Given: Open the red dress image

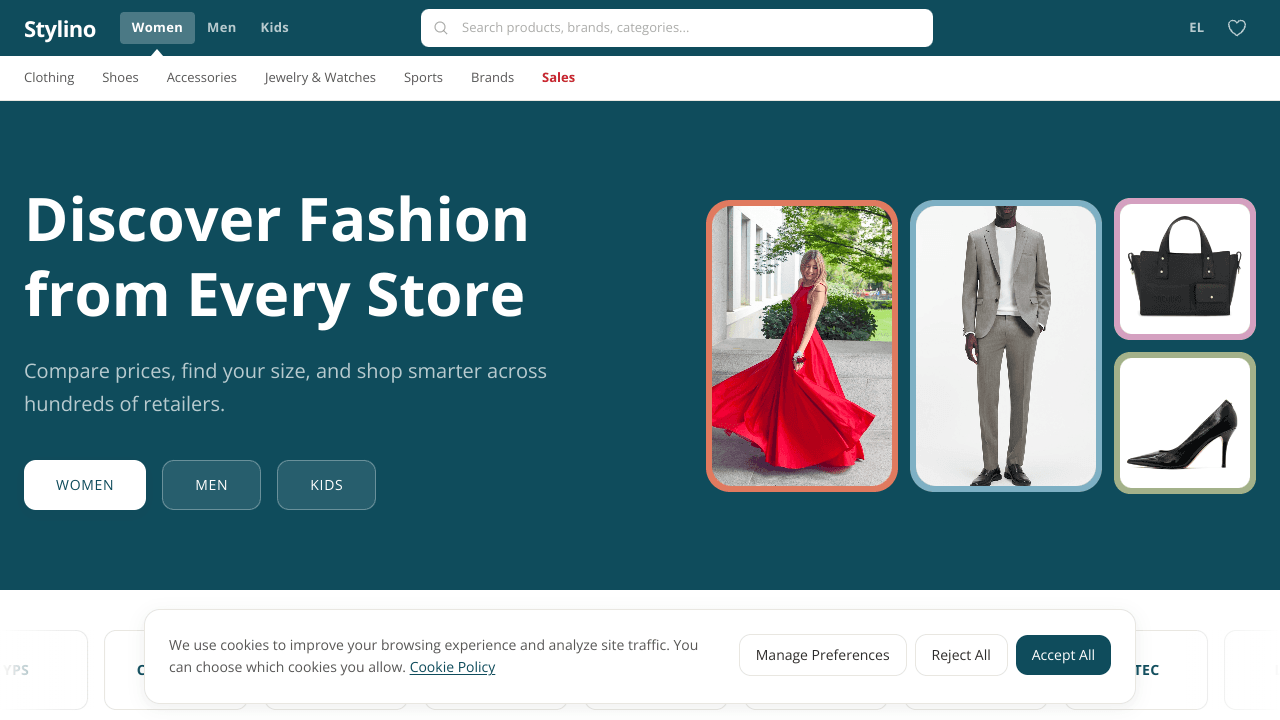Looking at the screenshot, I should tap(802, 346).
